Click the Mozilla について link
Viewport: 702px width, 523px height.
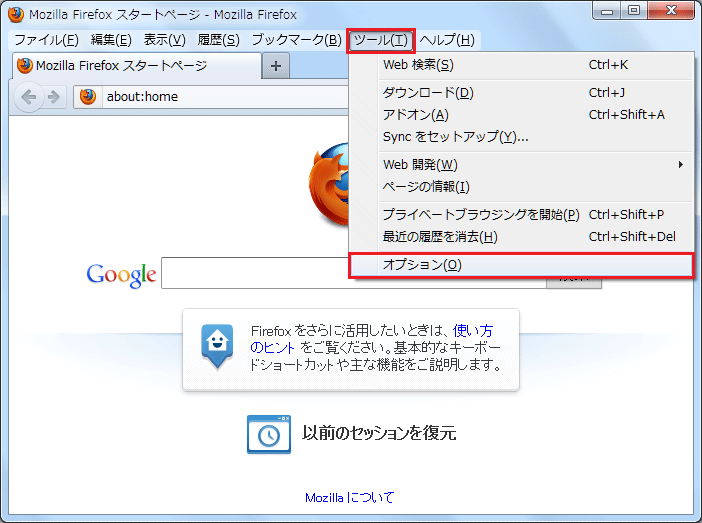[x=350, y=497]
